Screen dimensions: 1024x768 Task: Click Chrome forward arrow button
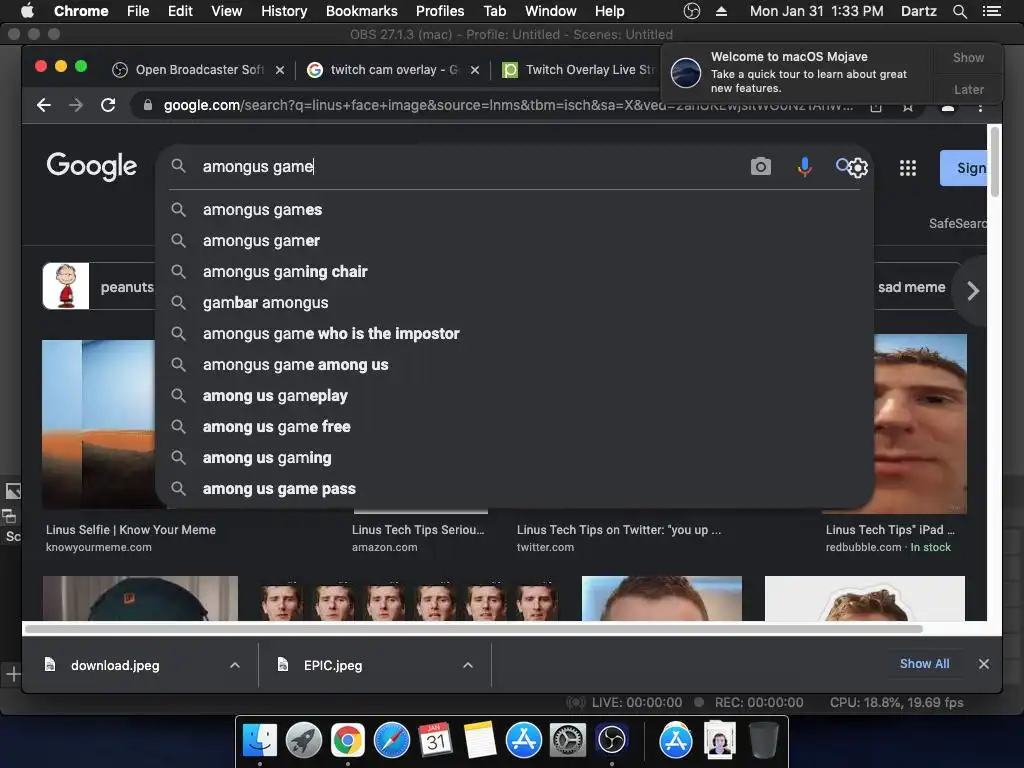[x=76, y=105]
